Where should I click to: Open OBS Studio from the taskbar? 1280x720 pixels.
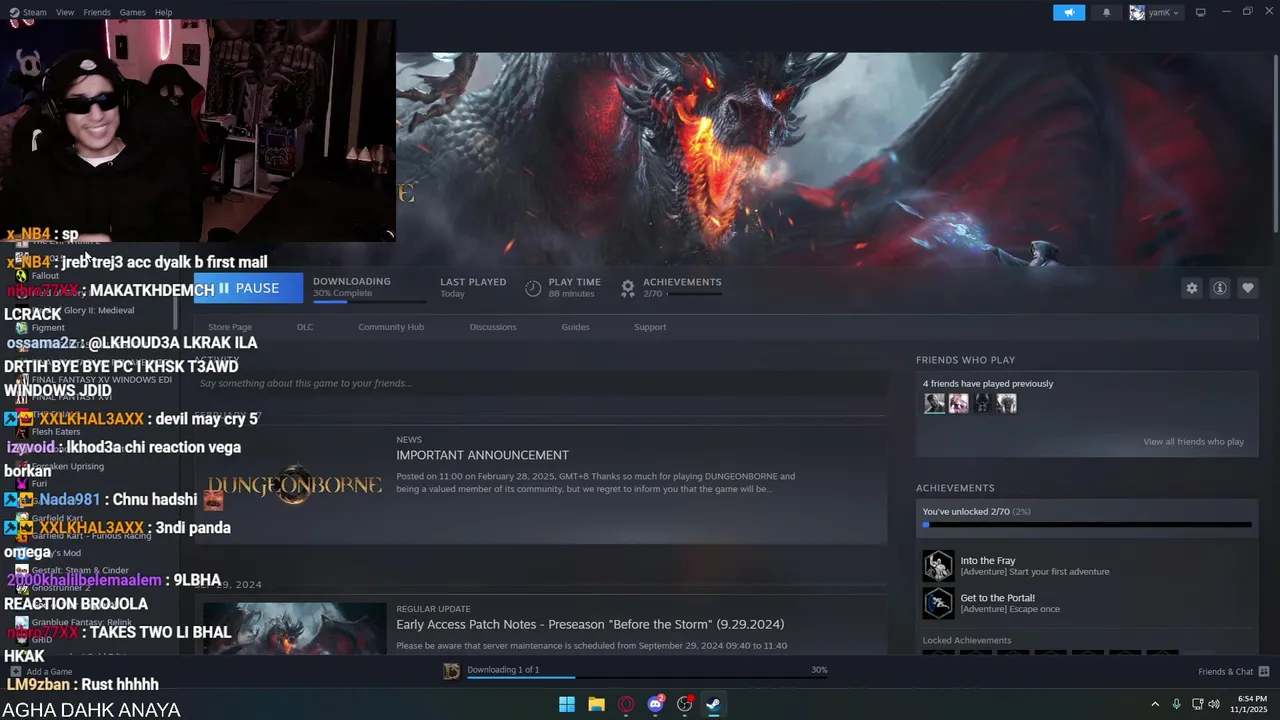[685, 704]
